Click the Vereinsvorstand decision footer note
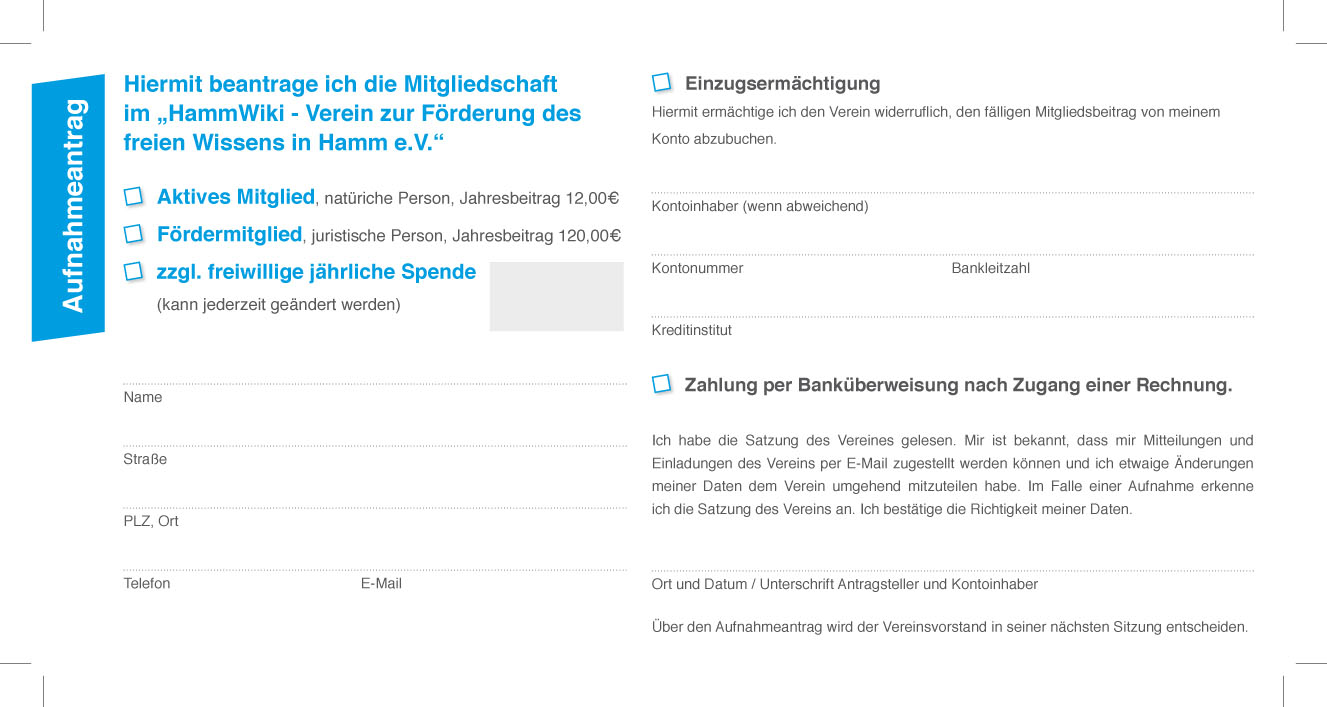Viewport: 1327px width, 707px height. pyautogui.click(x=949, y=627)
